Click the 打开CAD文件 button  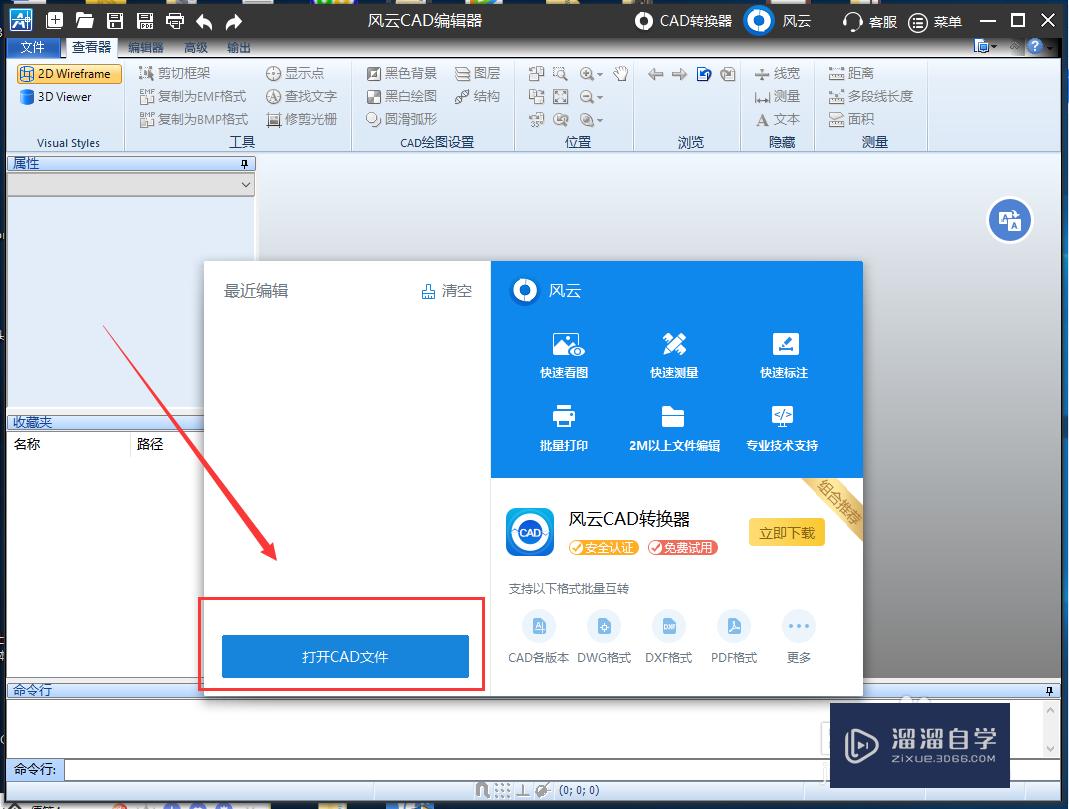click(x=345, y=657)
